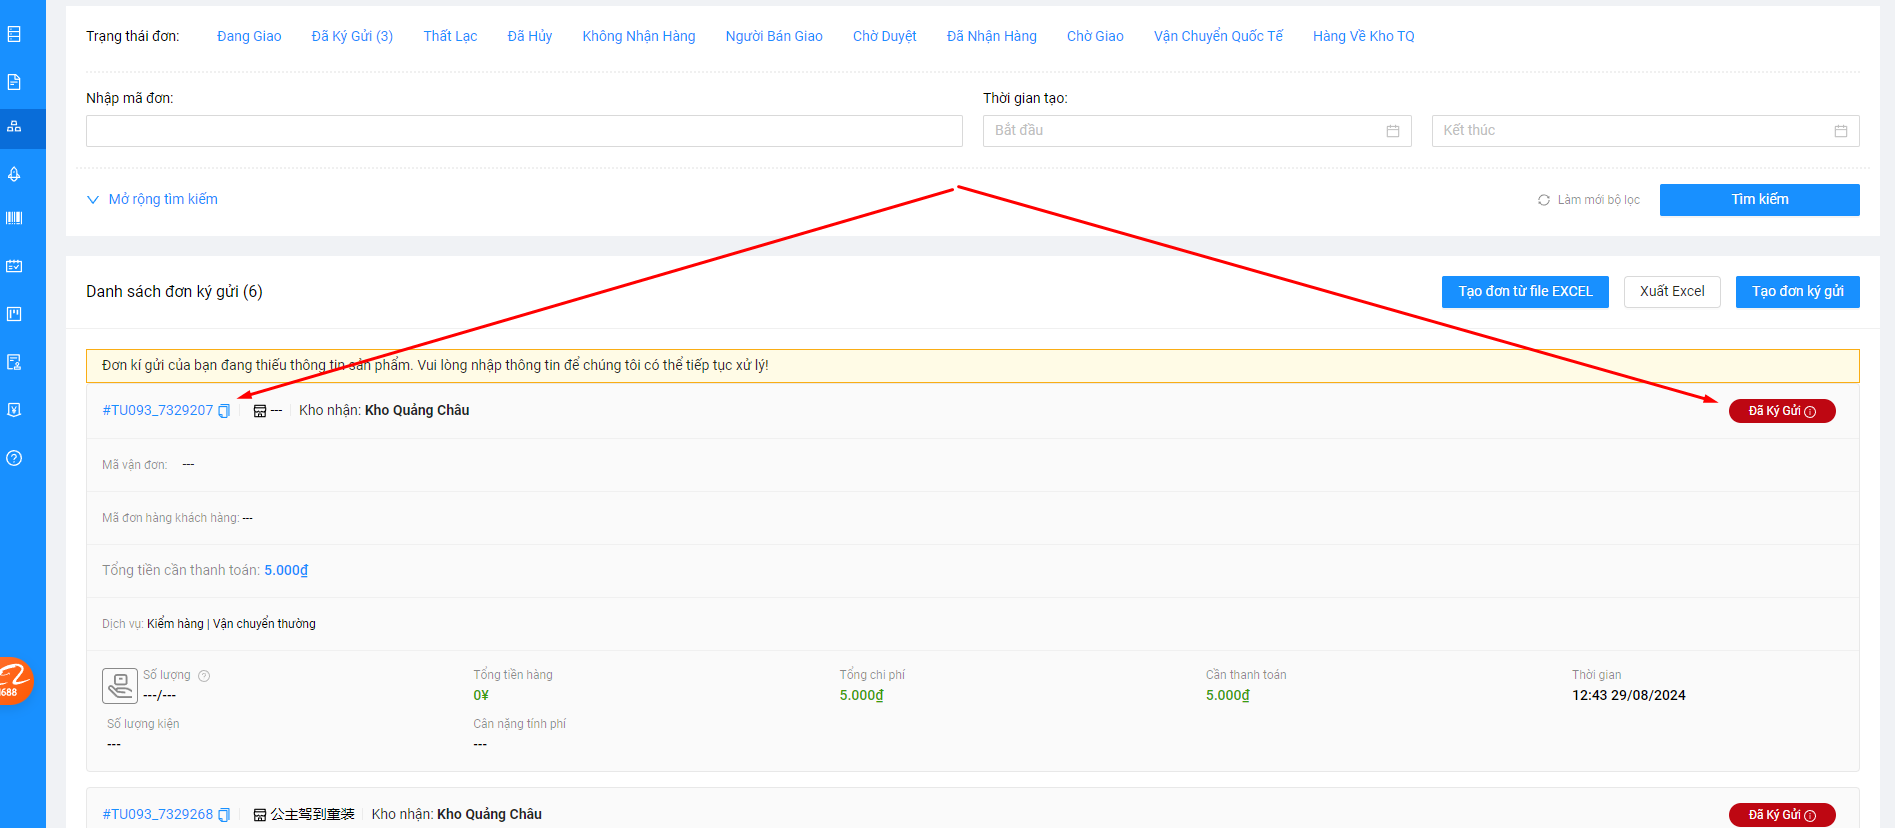Open the Bắt đầu start date picker

click(1196, 131)
